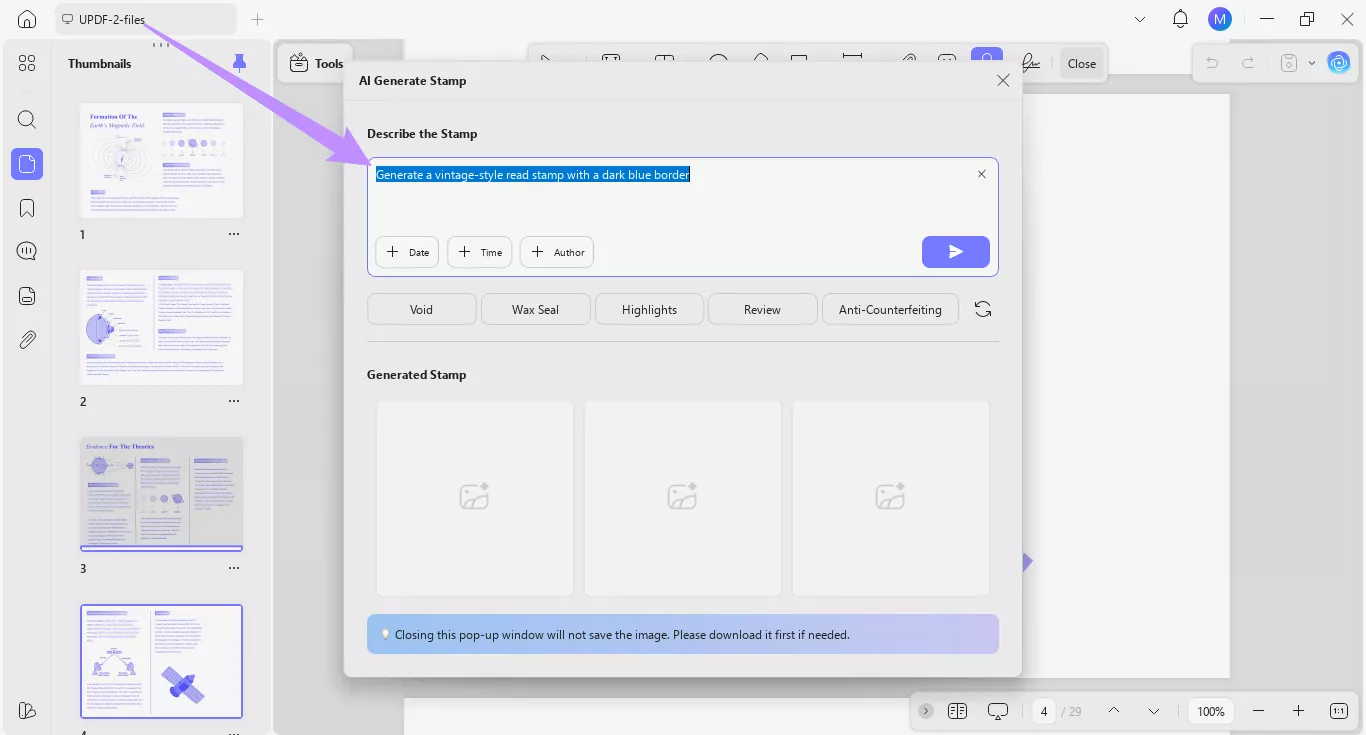Select the third generated stamp placeholder

point(891,498)
